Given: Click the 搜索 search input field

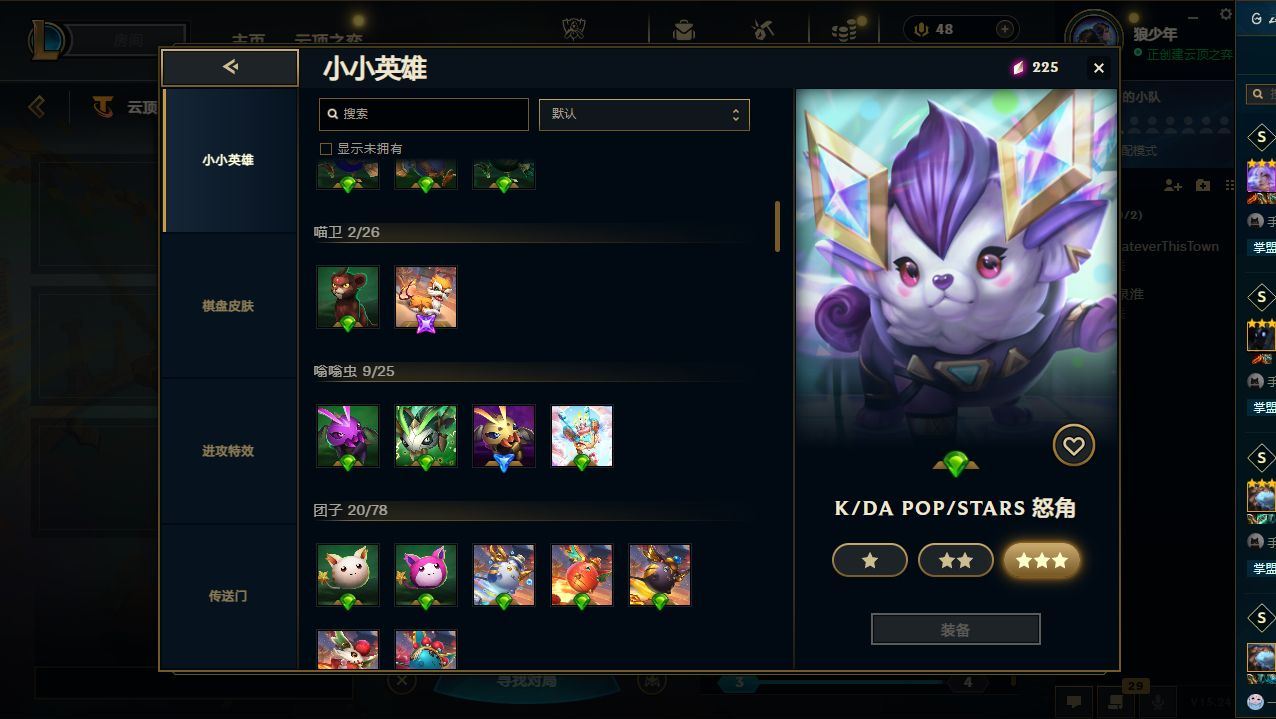Looking at the screenshot, I should [424, 114].
